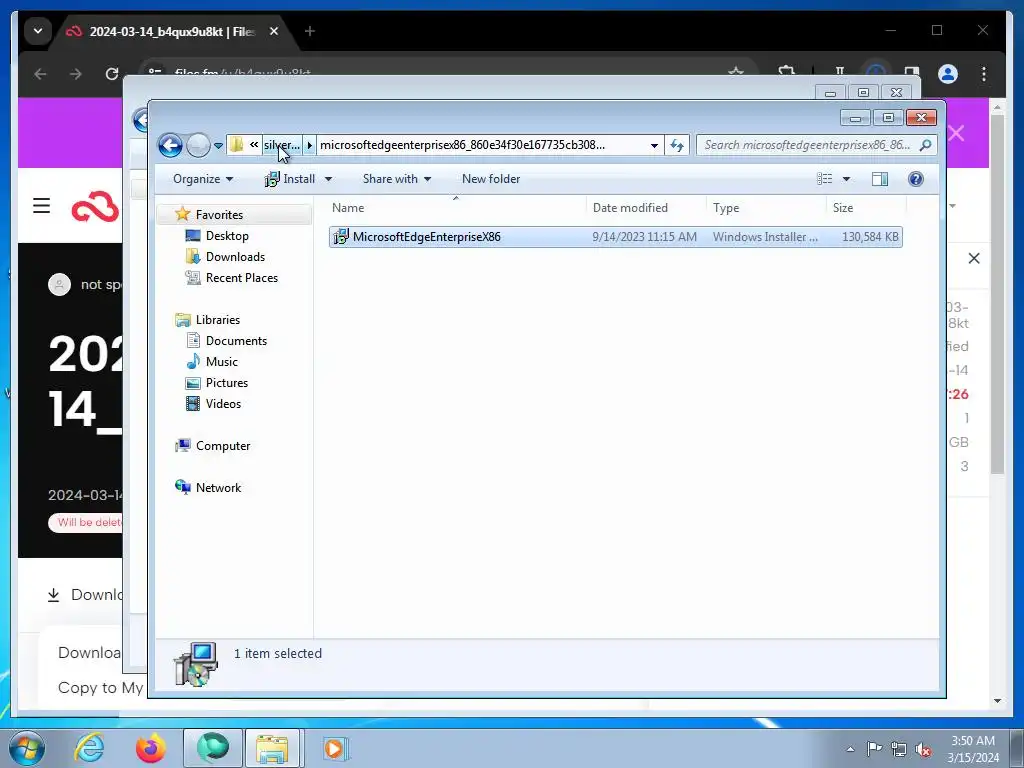Image resolution: width=1024 pixels, height=768 pixels.
Task: Select Libraries in the navigation pane
Action: tap(217, 320)
